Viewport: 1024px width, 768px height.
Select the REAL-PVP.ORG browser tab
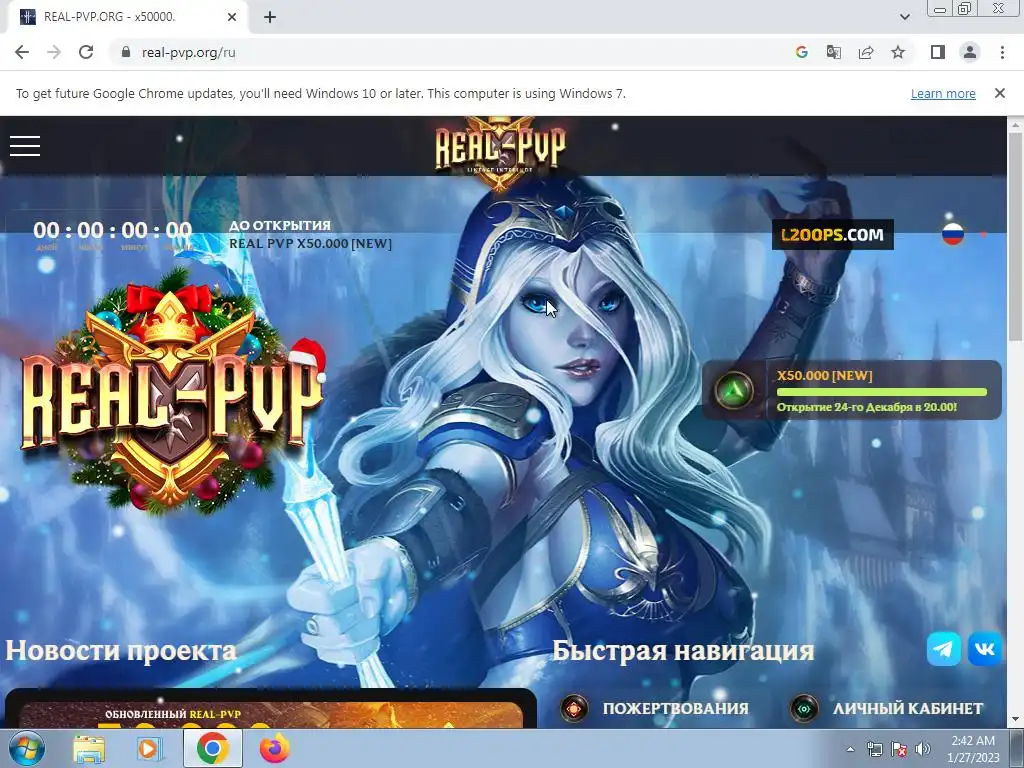pos(127,17)
